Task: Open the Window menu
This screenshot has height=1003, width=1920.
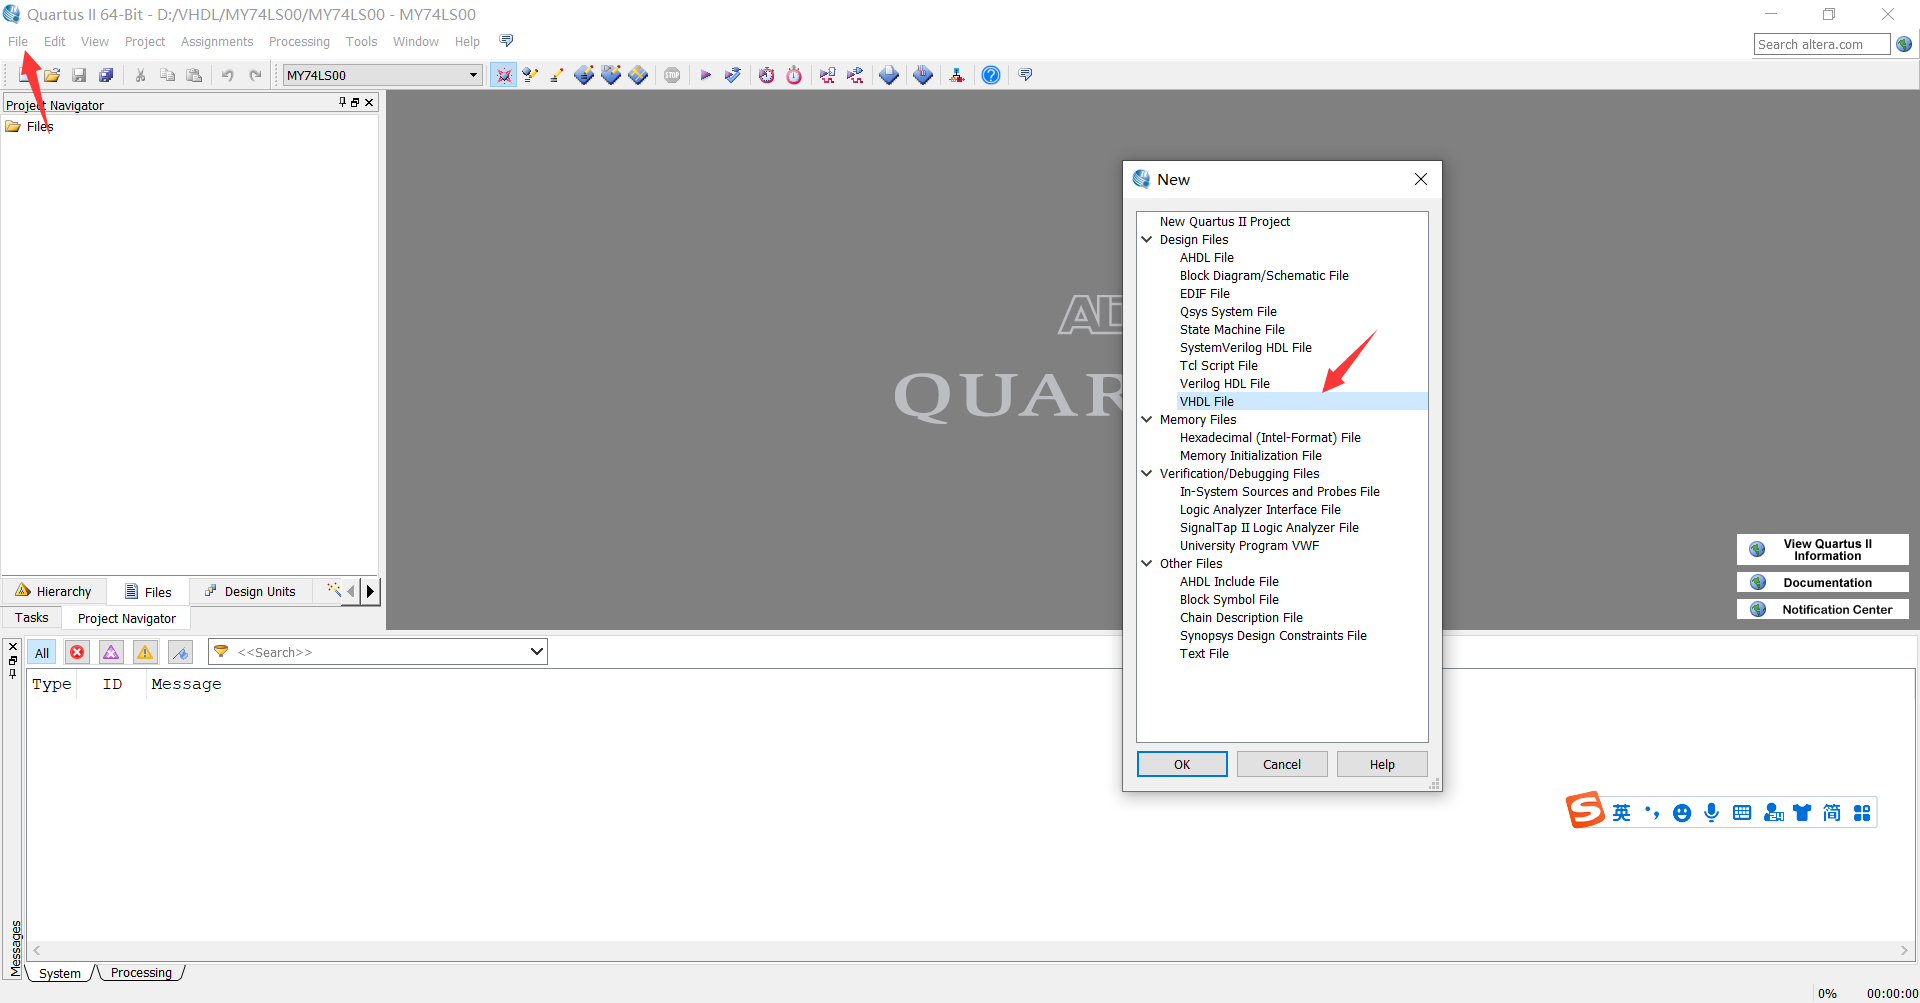Action: pos(416,41)
